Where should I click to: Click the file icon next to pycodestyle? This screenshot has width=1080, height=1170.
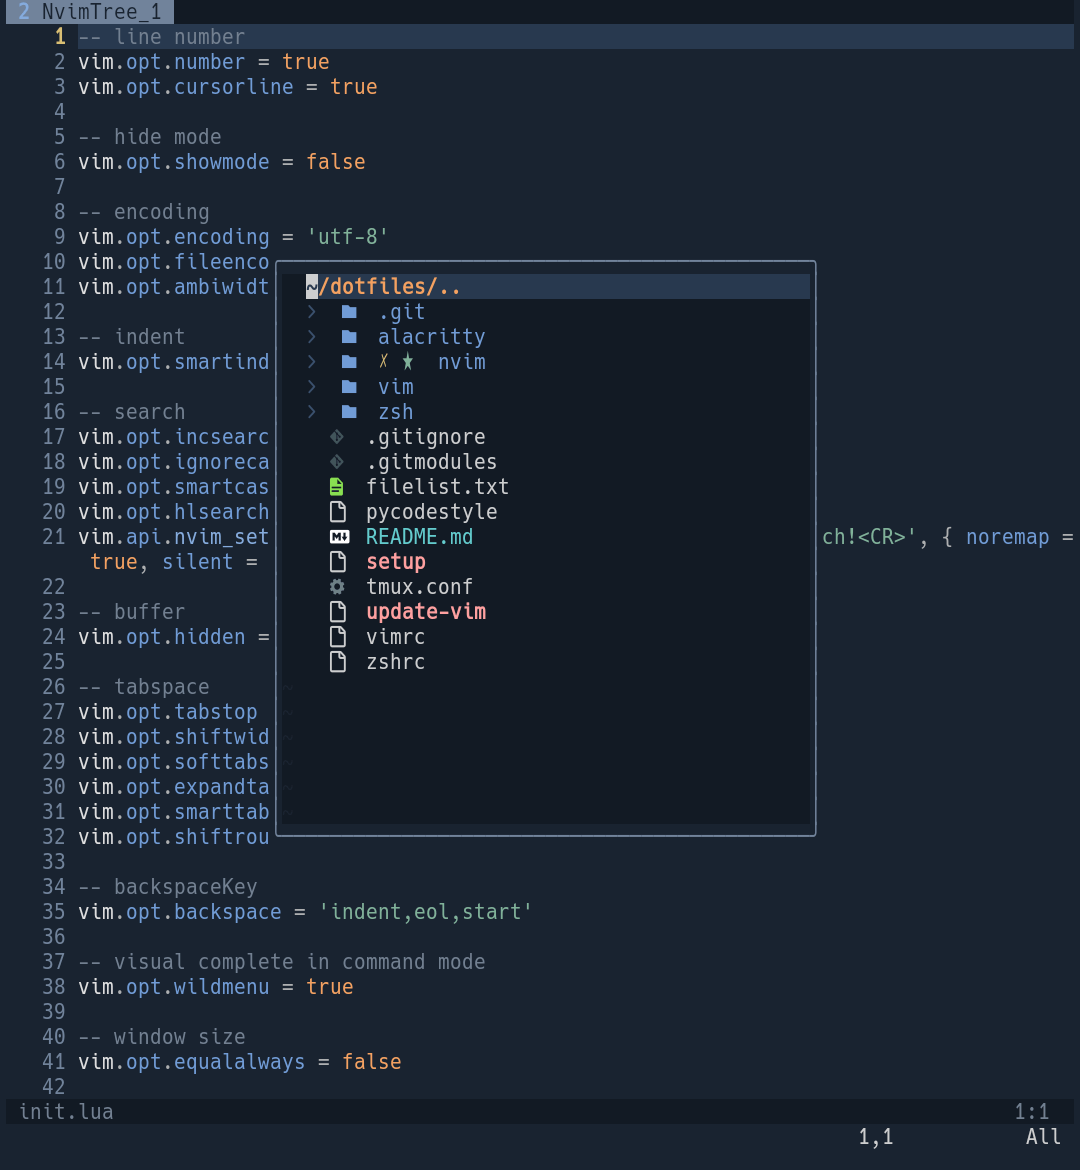(337, 512)
